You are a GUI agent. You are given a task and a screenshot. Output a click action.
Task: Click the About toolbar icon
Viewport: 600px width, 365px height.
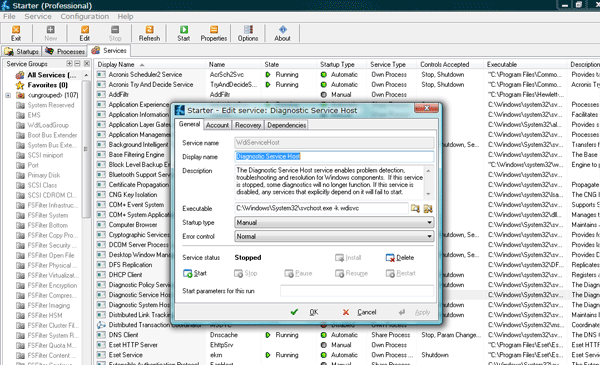pyautogui.click(x=282, y=33)
